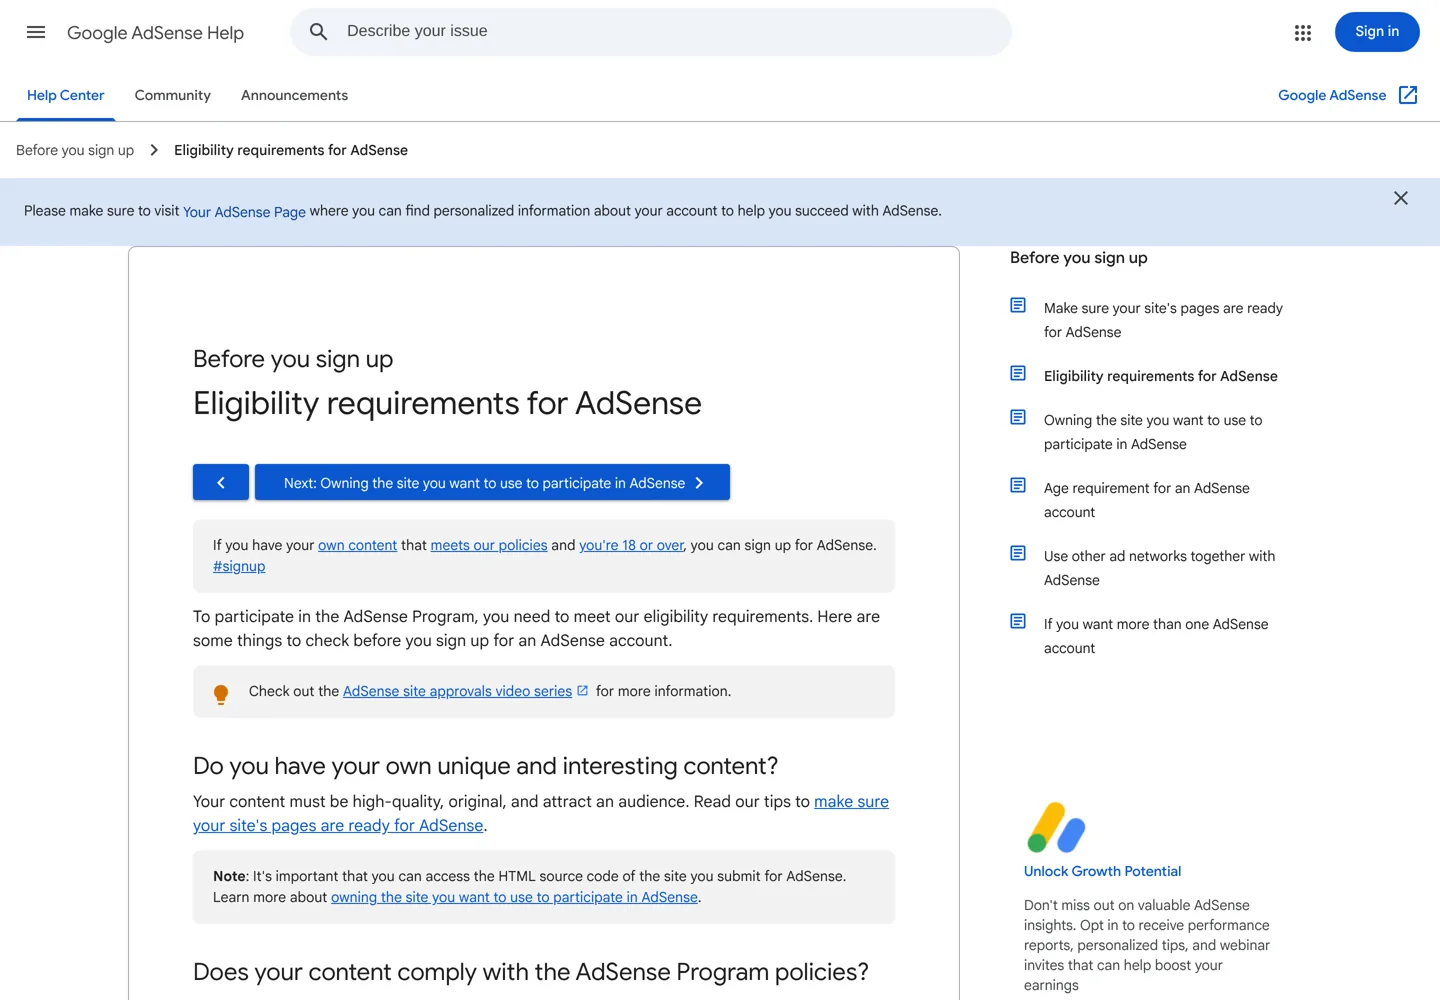Click article icon beside Age requirement
Image resolution: width=1440 pixels, height=1000 pixels.
pos(1018,485)
